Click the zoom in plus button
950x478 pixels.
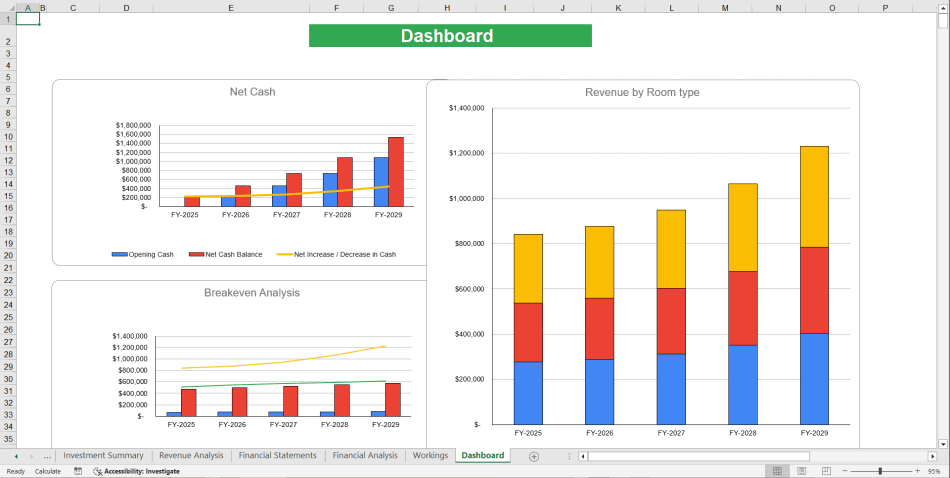click(918, 470)
